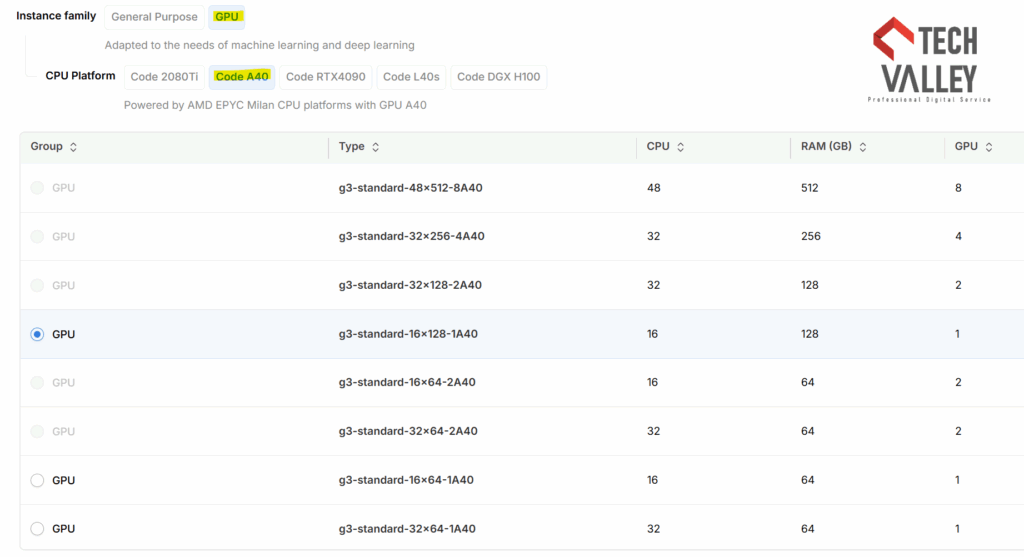
Task: Sort table by GPU column arrows
Action: click(989, 147)
